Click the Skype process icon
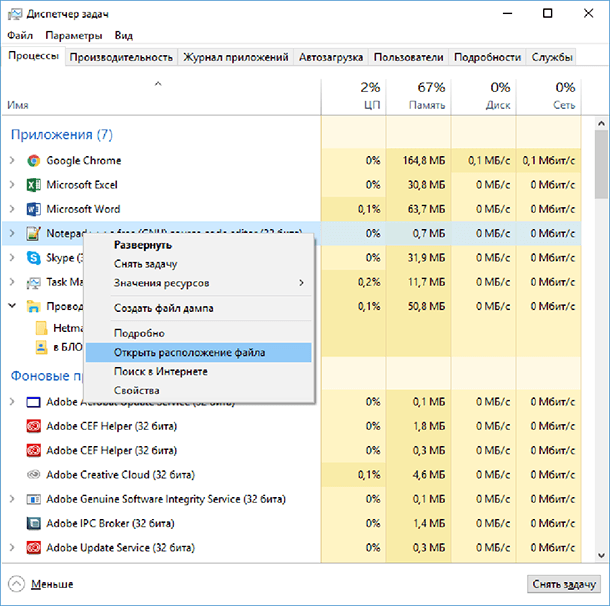This screenshot has height=606, width=610. pos(33,258)
